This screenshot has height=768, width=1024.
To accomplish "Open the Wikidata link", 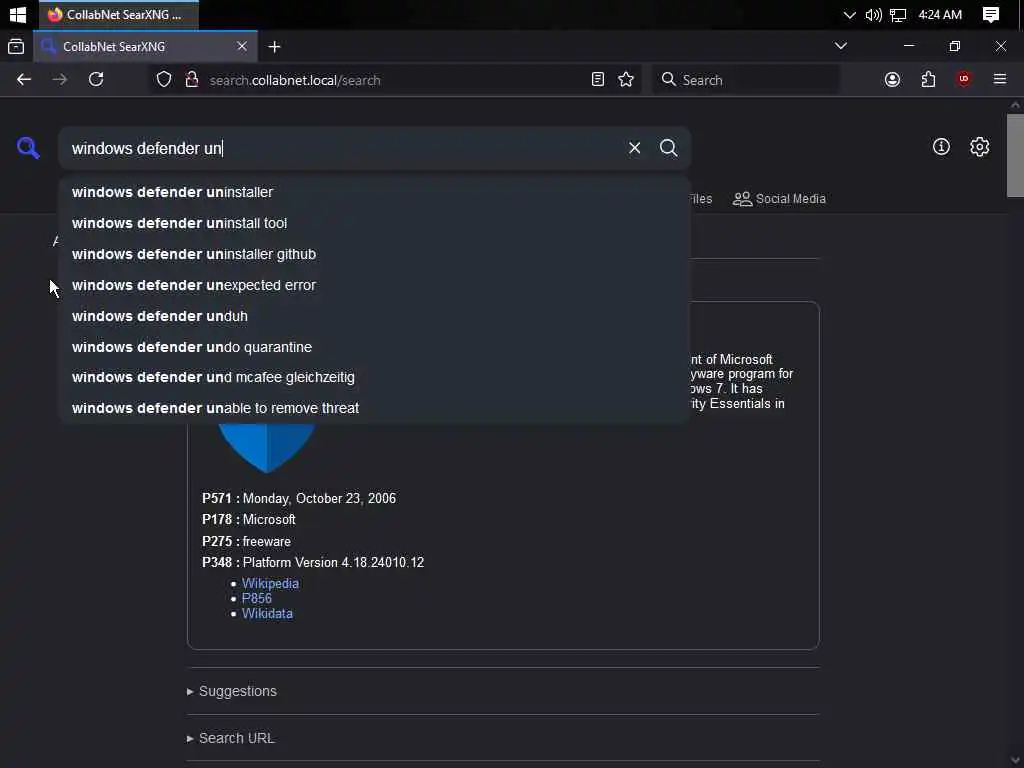I will point(267,613).
